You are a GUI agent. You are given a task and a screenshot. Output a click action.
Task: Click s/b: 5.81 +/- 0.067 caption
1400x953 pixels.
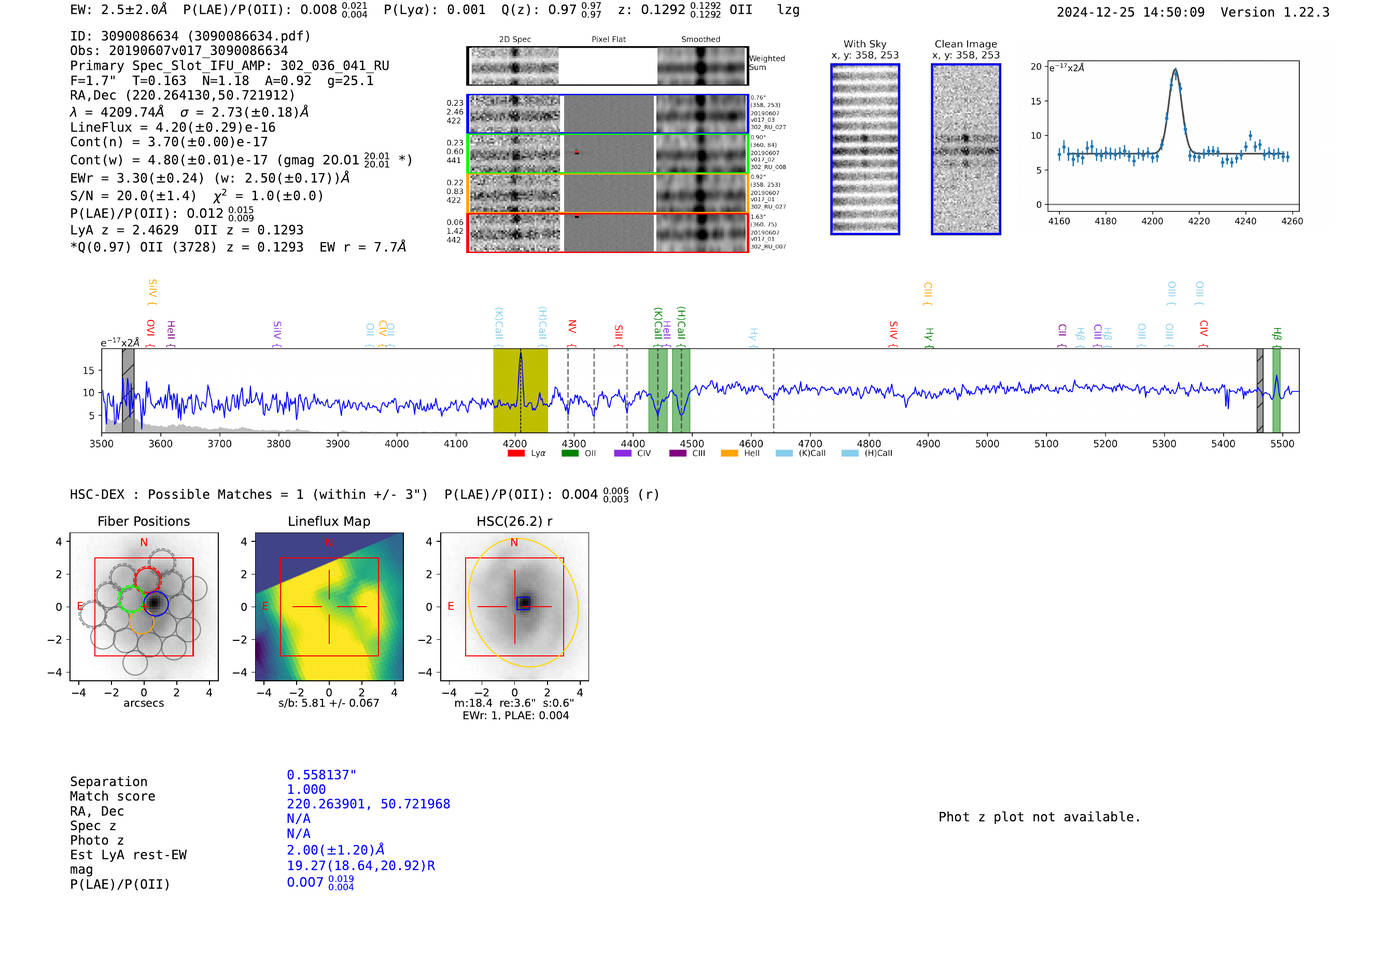[329, 703]
